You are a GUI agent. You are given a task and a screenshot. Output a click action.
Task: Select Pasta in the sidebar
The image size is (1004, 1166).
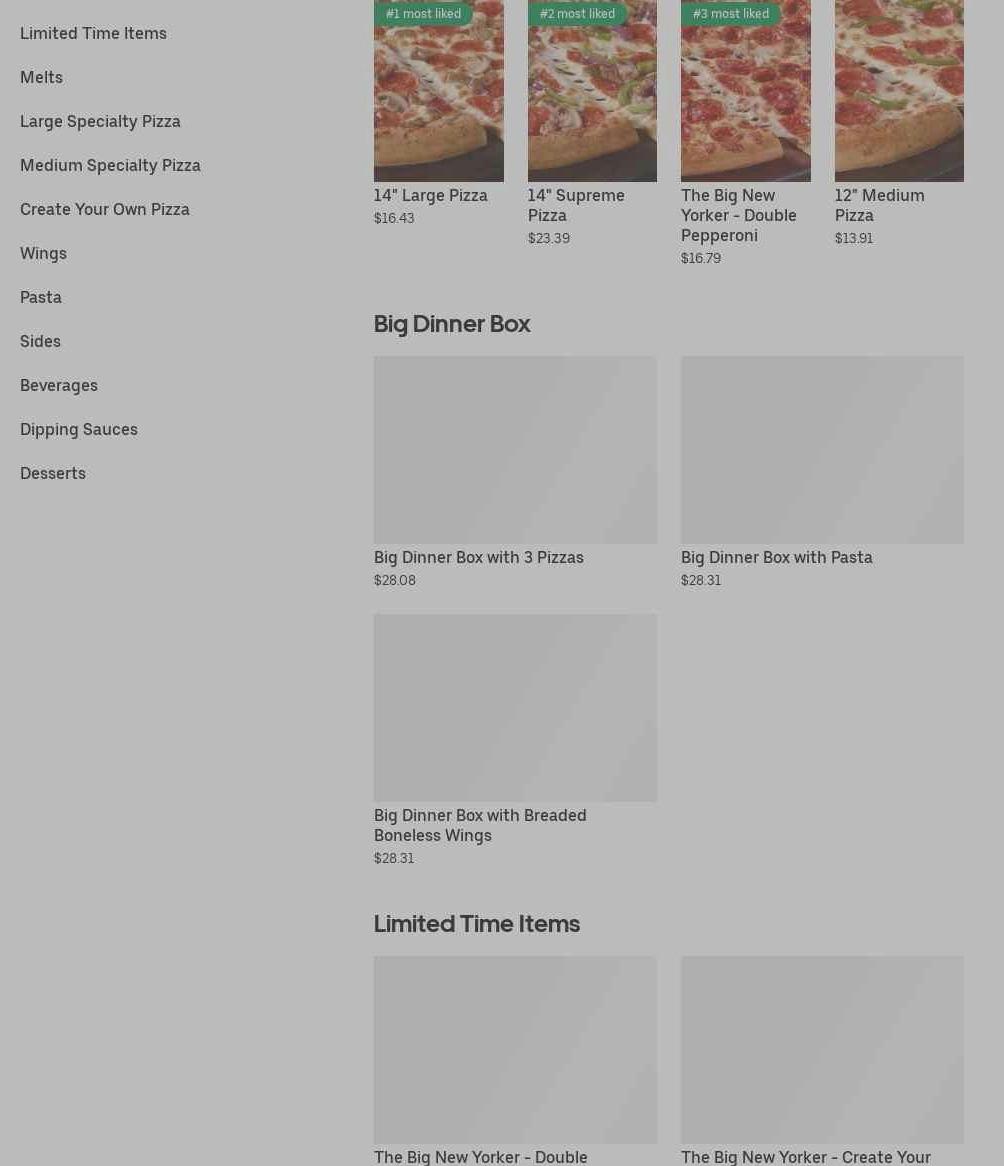click(41, 297)
